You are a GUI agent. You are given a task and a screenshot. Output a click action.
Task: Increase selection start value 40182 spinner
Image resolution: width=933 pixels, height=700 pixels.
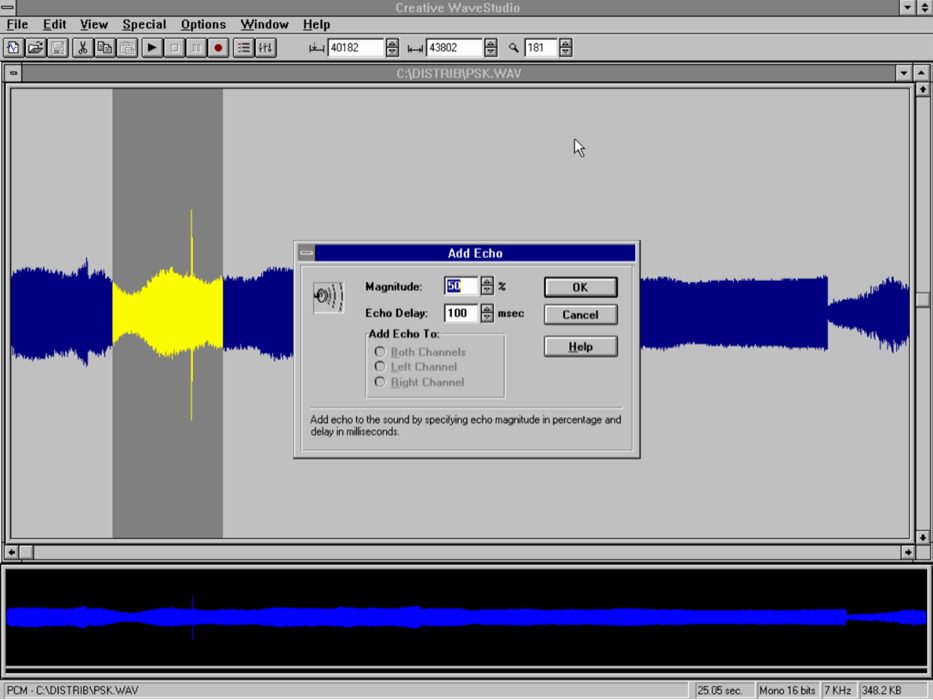pyautogui.click(x=392, y=43)
